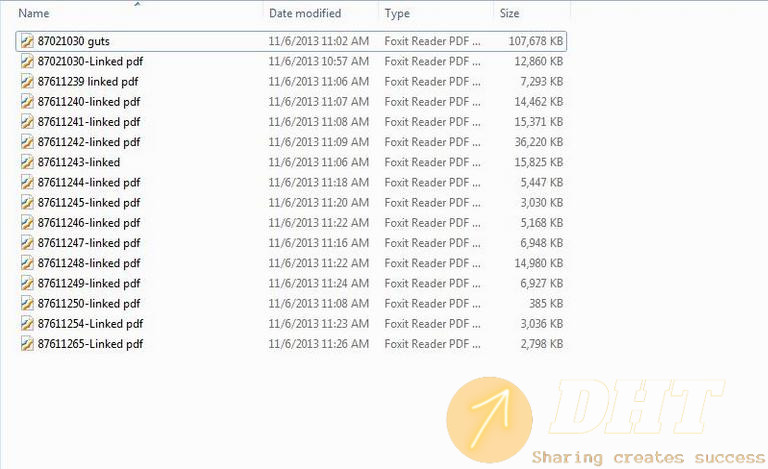768x469 pixels.
Task: Select file named 87611241-linked pdf
Action: click(x=89, y=122)
